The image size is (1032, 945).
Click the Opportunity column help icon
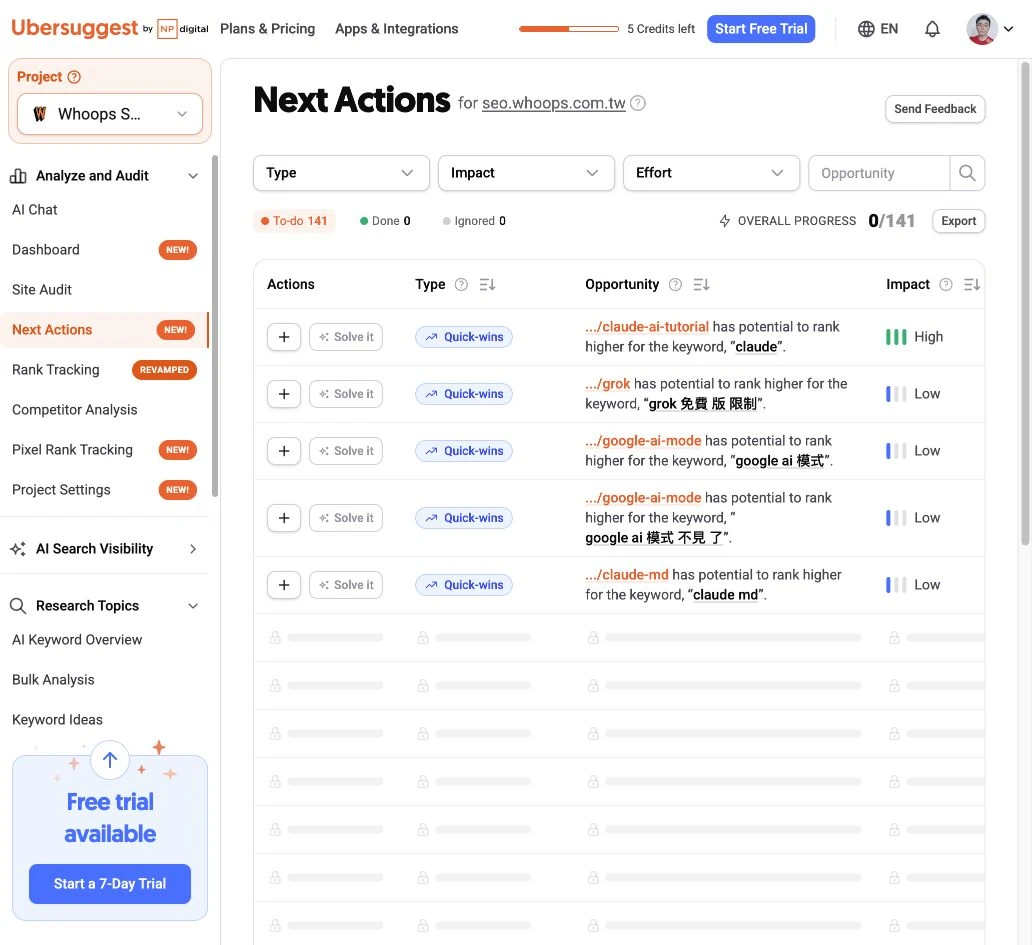(x=675, y=284)
